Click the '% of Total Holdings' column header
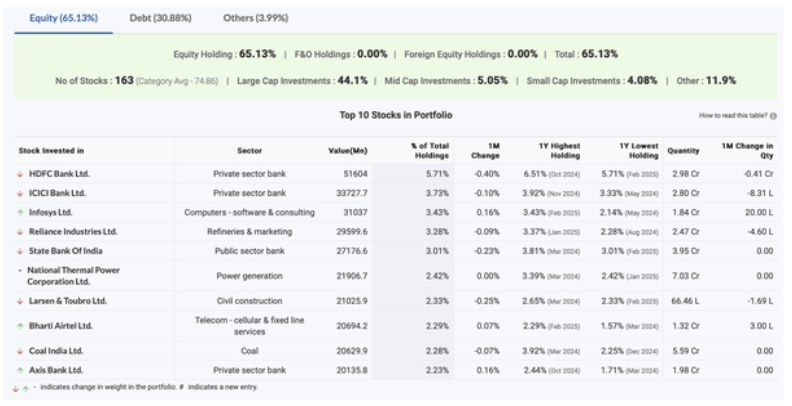 click(x=429, y=151)
